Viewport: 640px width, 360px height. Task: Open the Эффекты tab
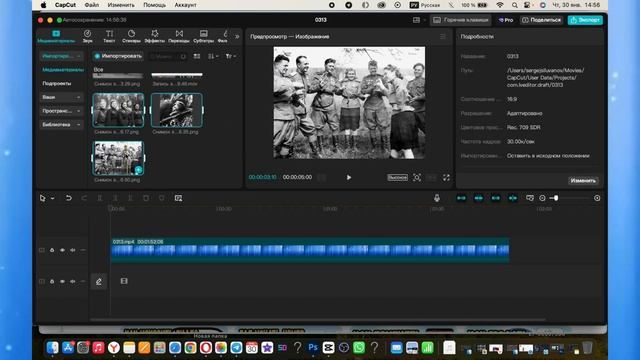tap(155, 36)
